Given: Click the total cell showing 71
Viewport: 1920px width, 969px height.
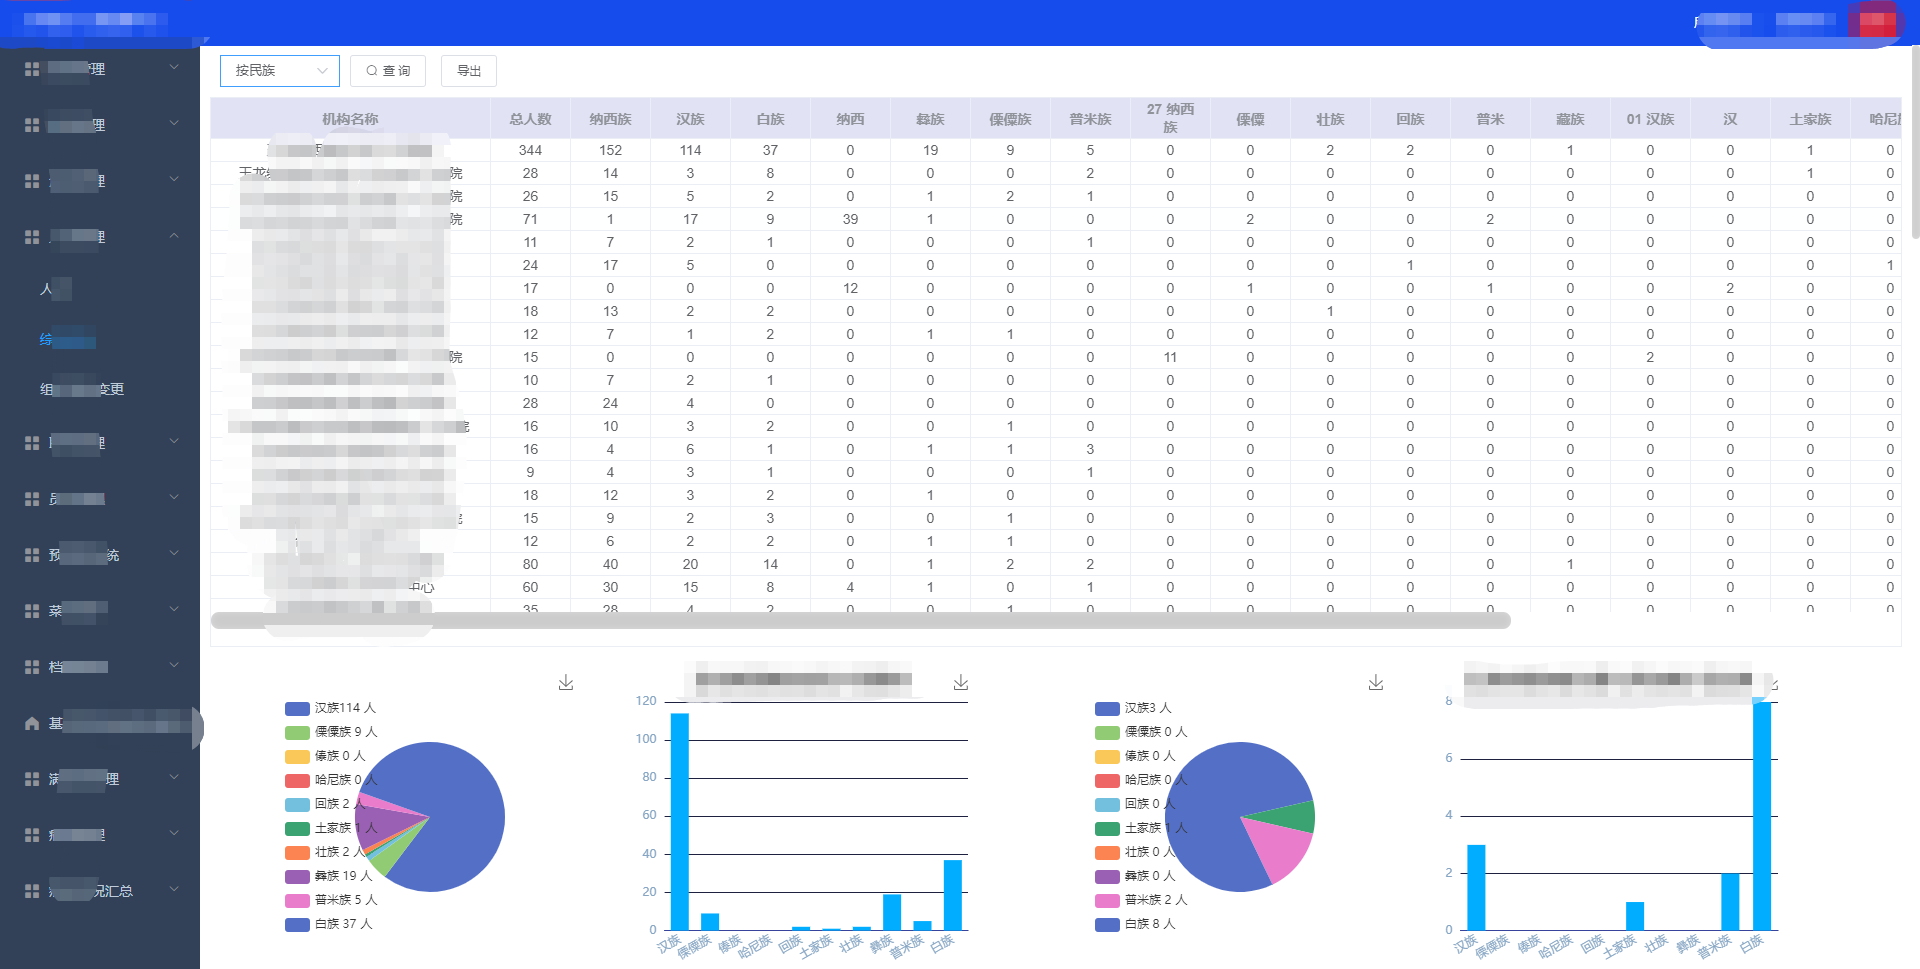Looking at the screenshot, I should (530, 219).
